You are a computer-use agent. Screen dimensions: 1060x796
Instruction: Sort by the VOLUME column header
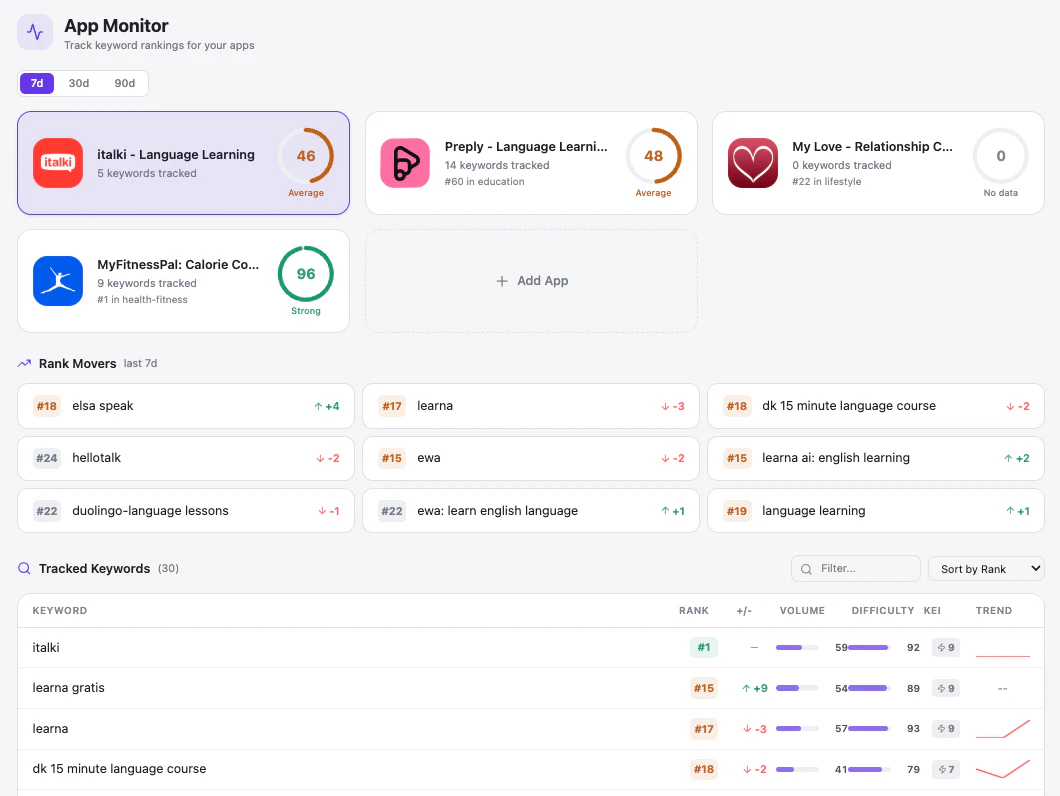point(802,611)
